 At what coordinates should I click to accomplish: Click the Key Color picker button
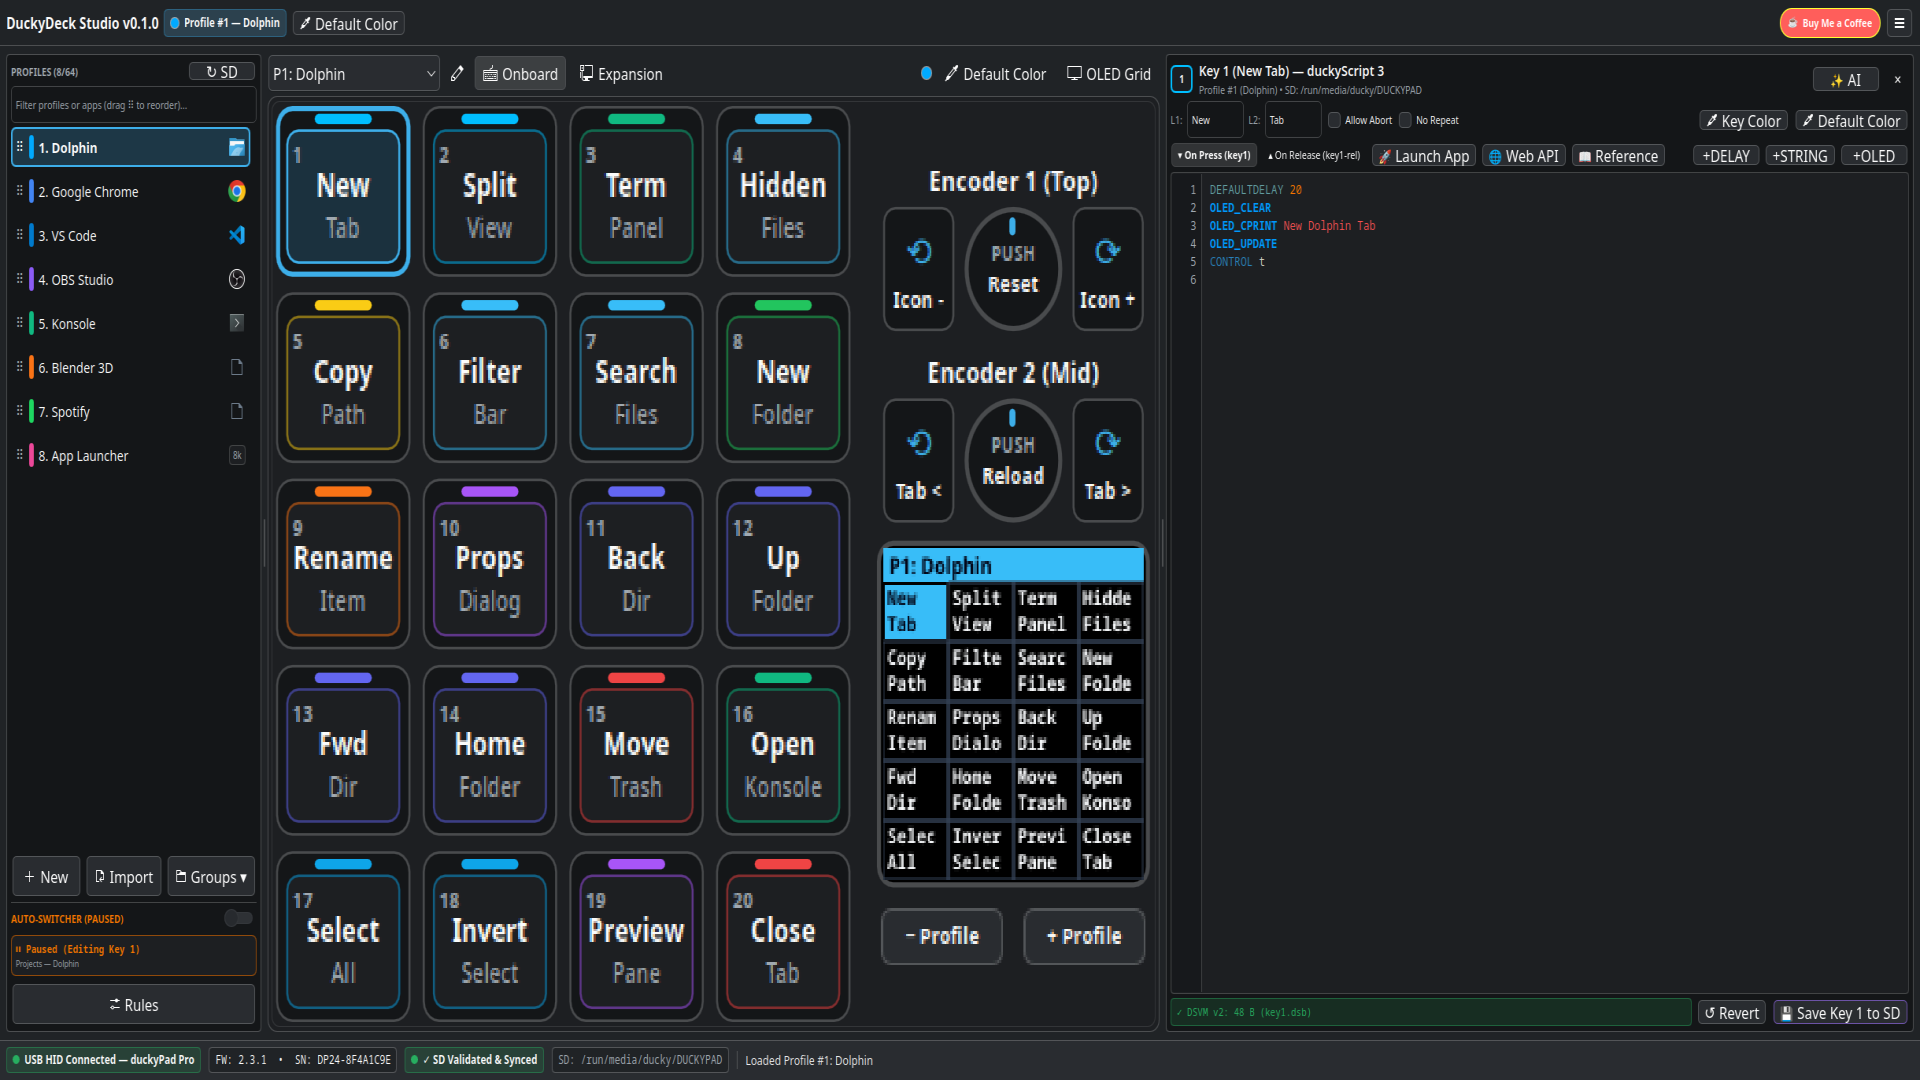[x=1744, y=121]
